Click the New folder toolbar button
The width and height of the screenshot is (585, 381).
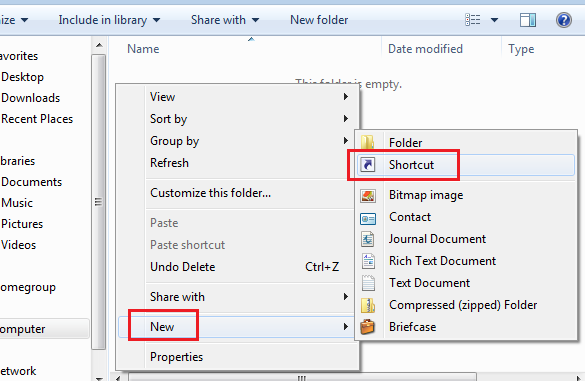point(319,20)
